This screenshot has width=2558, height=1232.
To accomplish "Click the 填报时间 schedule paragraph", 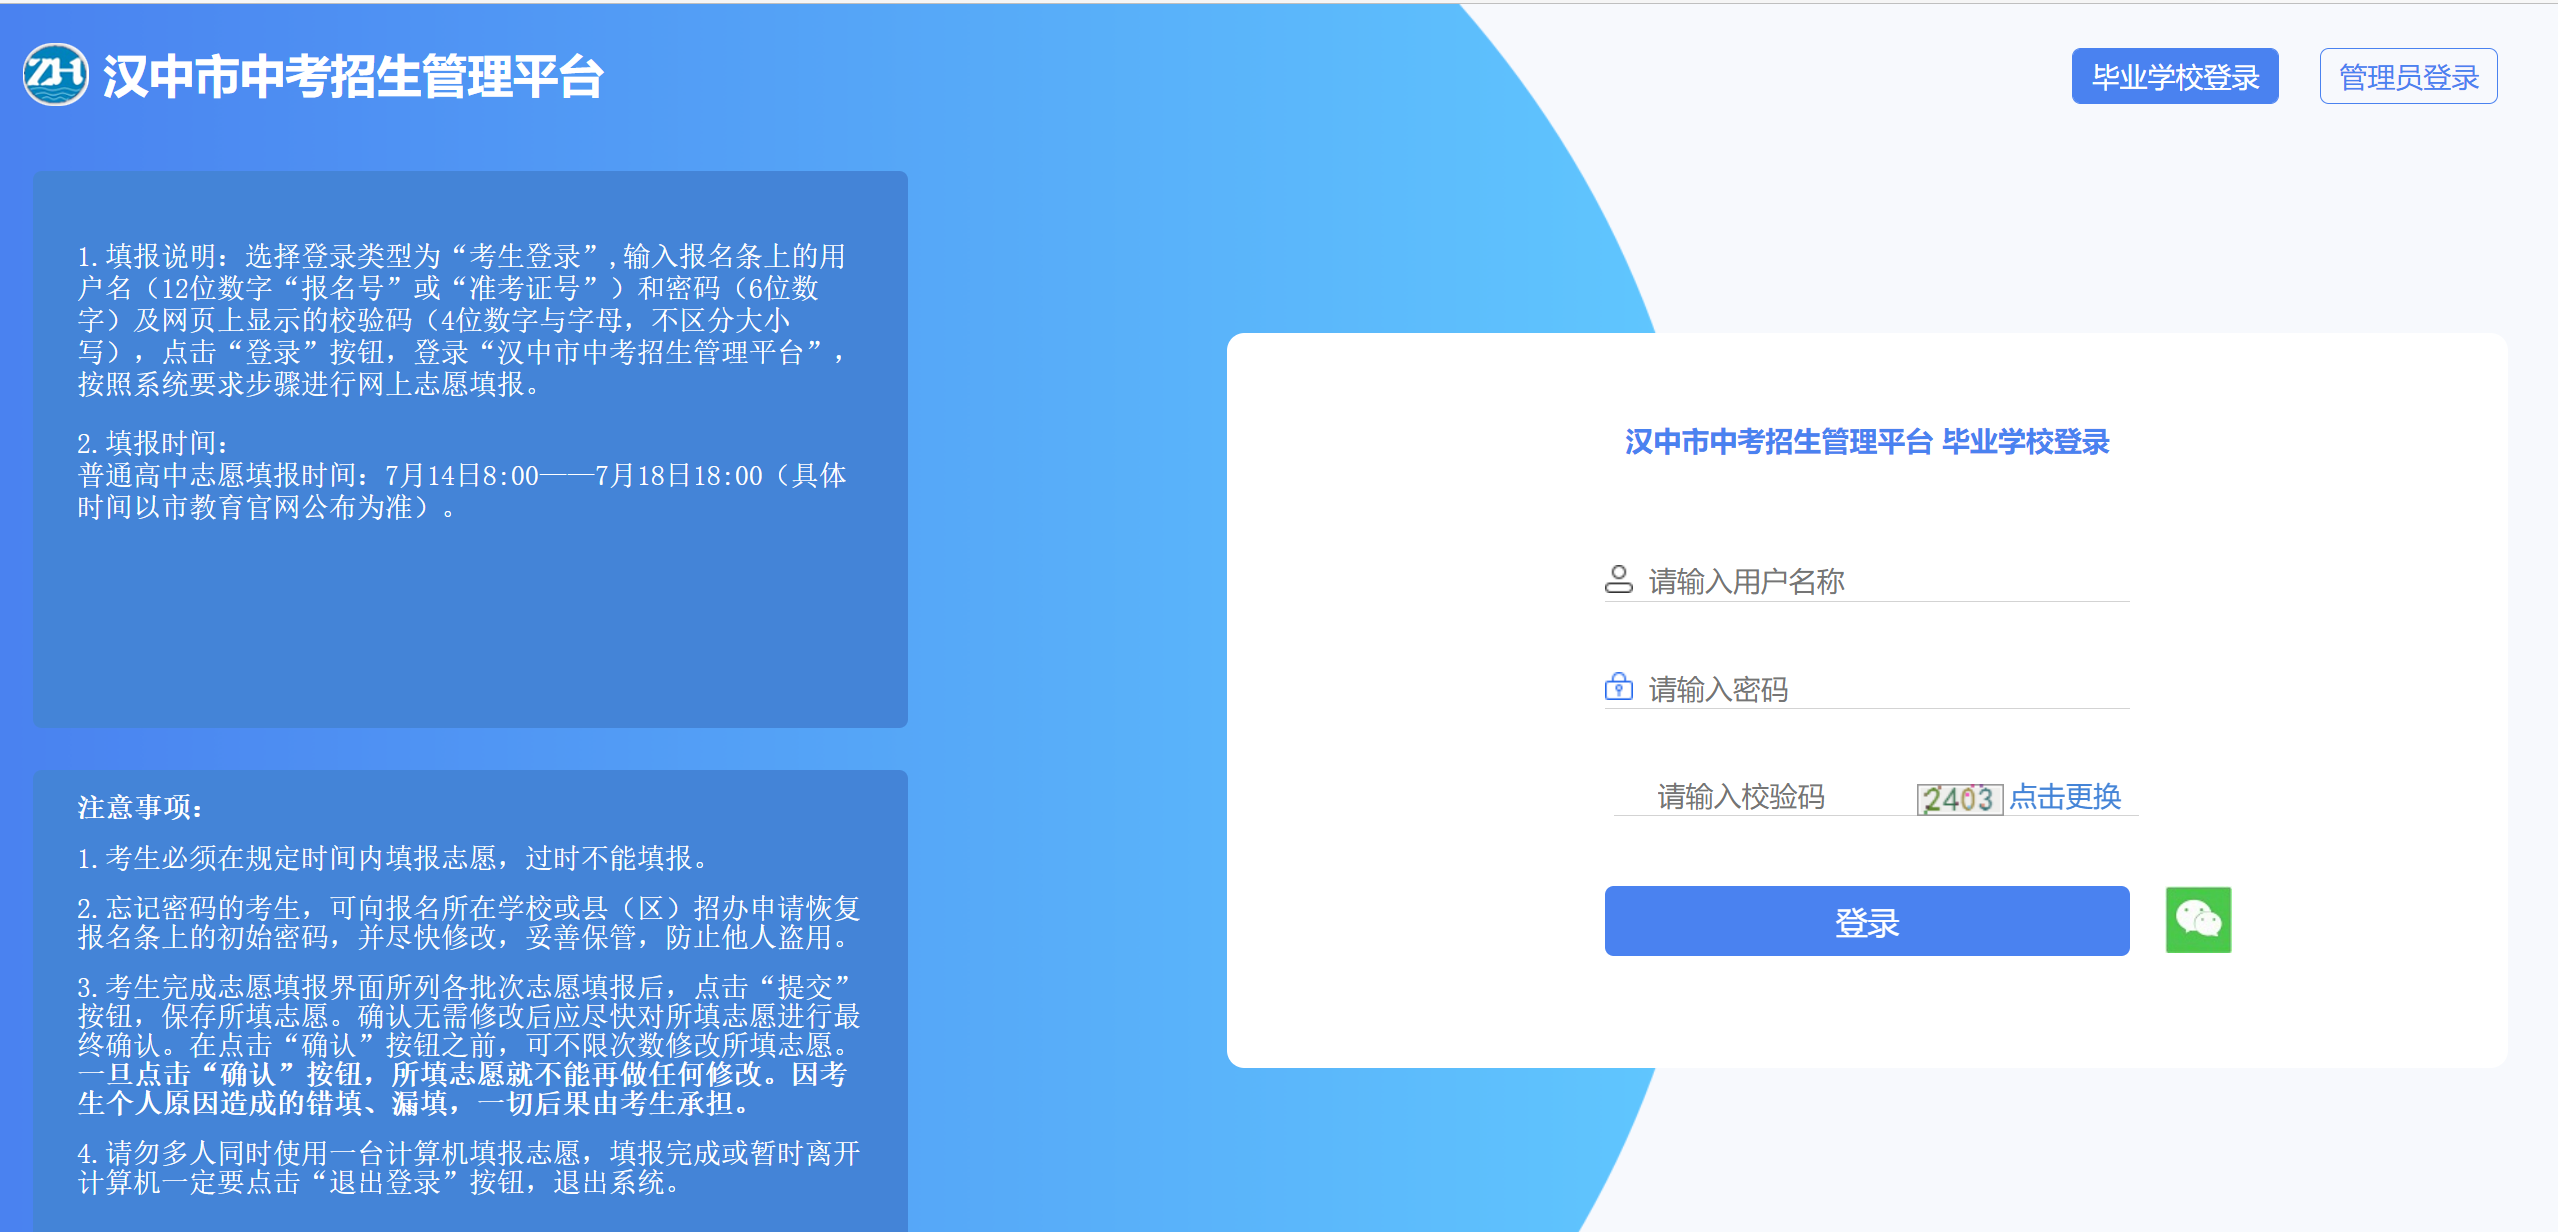I will coord(460,476).
